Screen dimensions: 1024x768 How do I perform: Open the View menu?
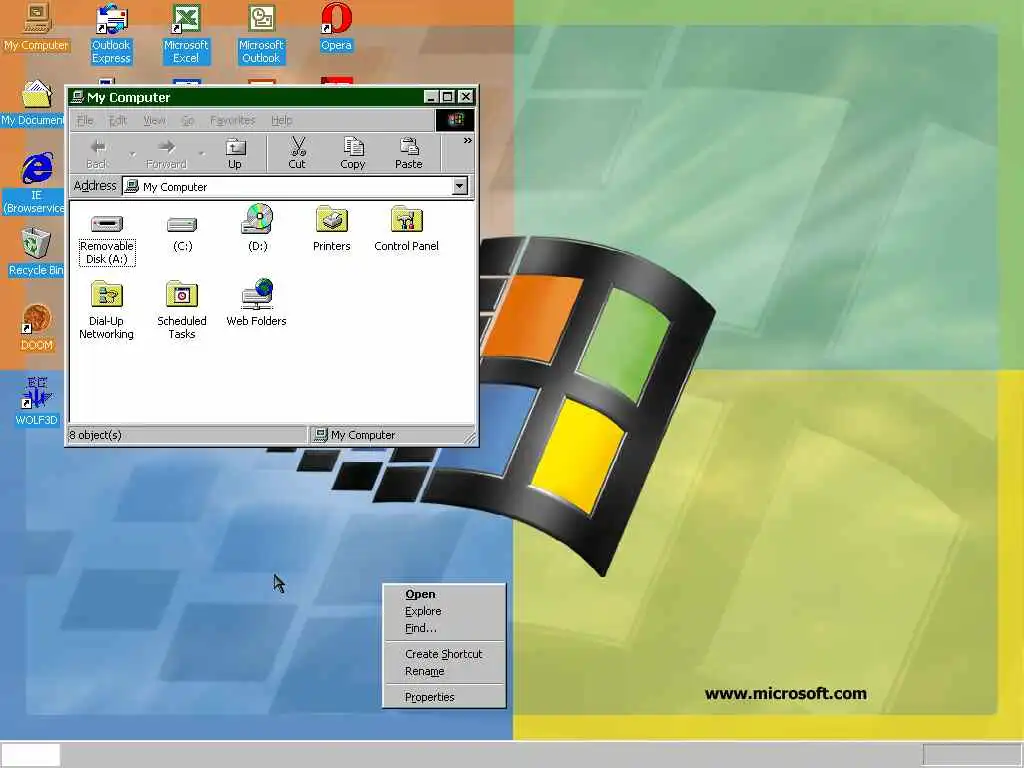pyautogui.click(x=154, y=120)
